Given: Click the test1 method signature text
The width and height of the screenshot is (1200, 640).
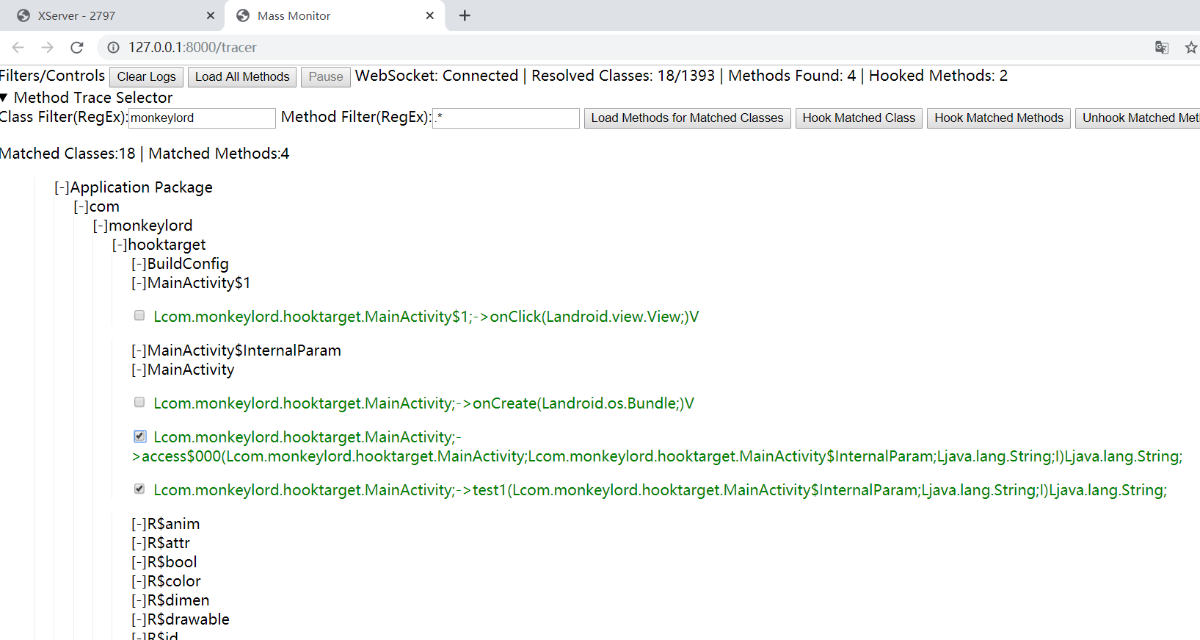Looking at the screenshot, I should click(660, 490).
